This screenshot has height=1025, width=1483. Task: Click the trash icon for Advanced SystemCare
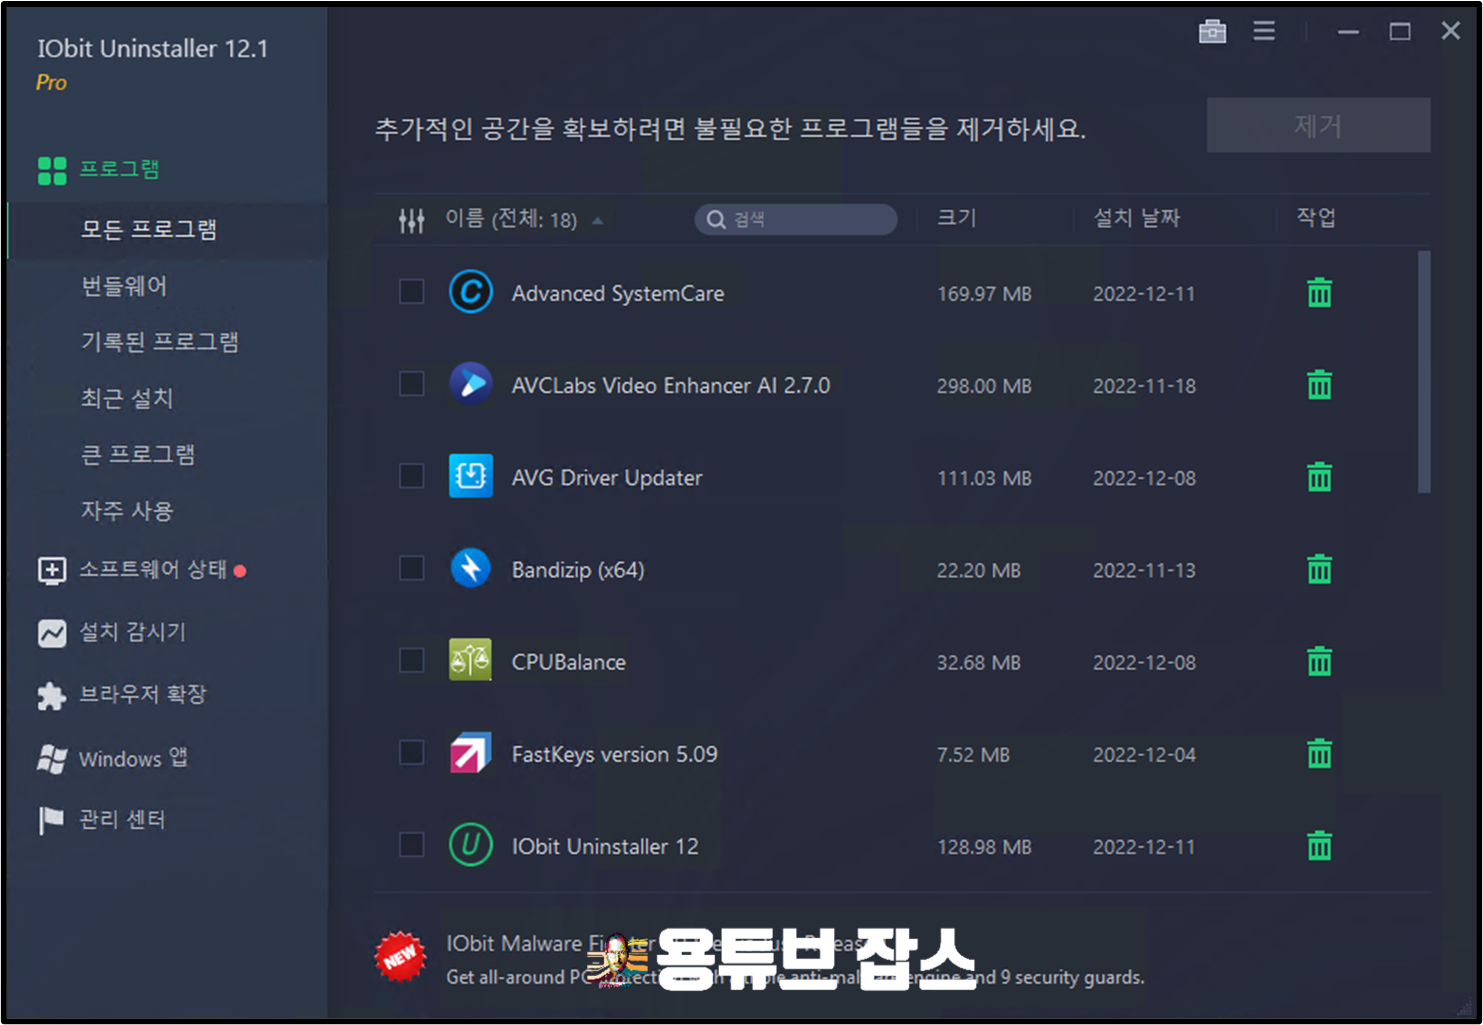click(x=1319, y=293)
